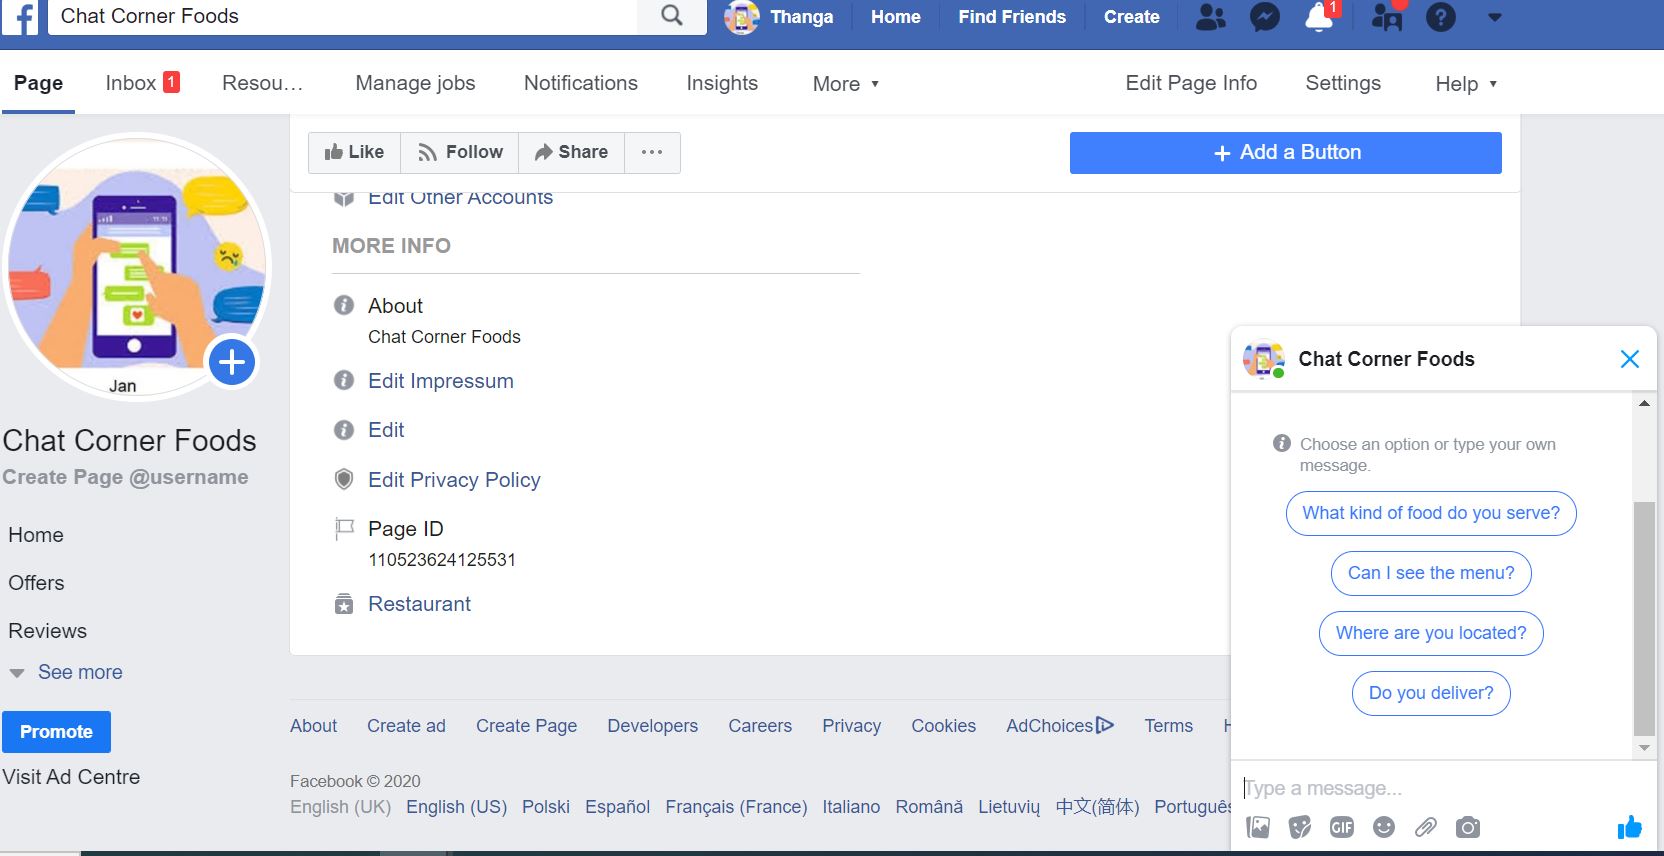This screenshot has height=856, width=1664.
Task: Click the account dropdown arrow in top bar
Action: point(1495,17)
